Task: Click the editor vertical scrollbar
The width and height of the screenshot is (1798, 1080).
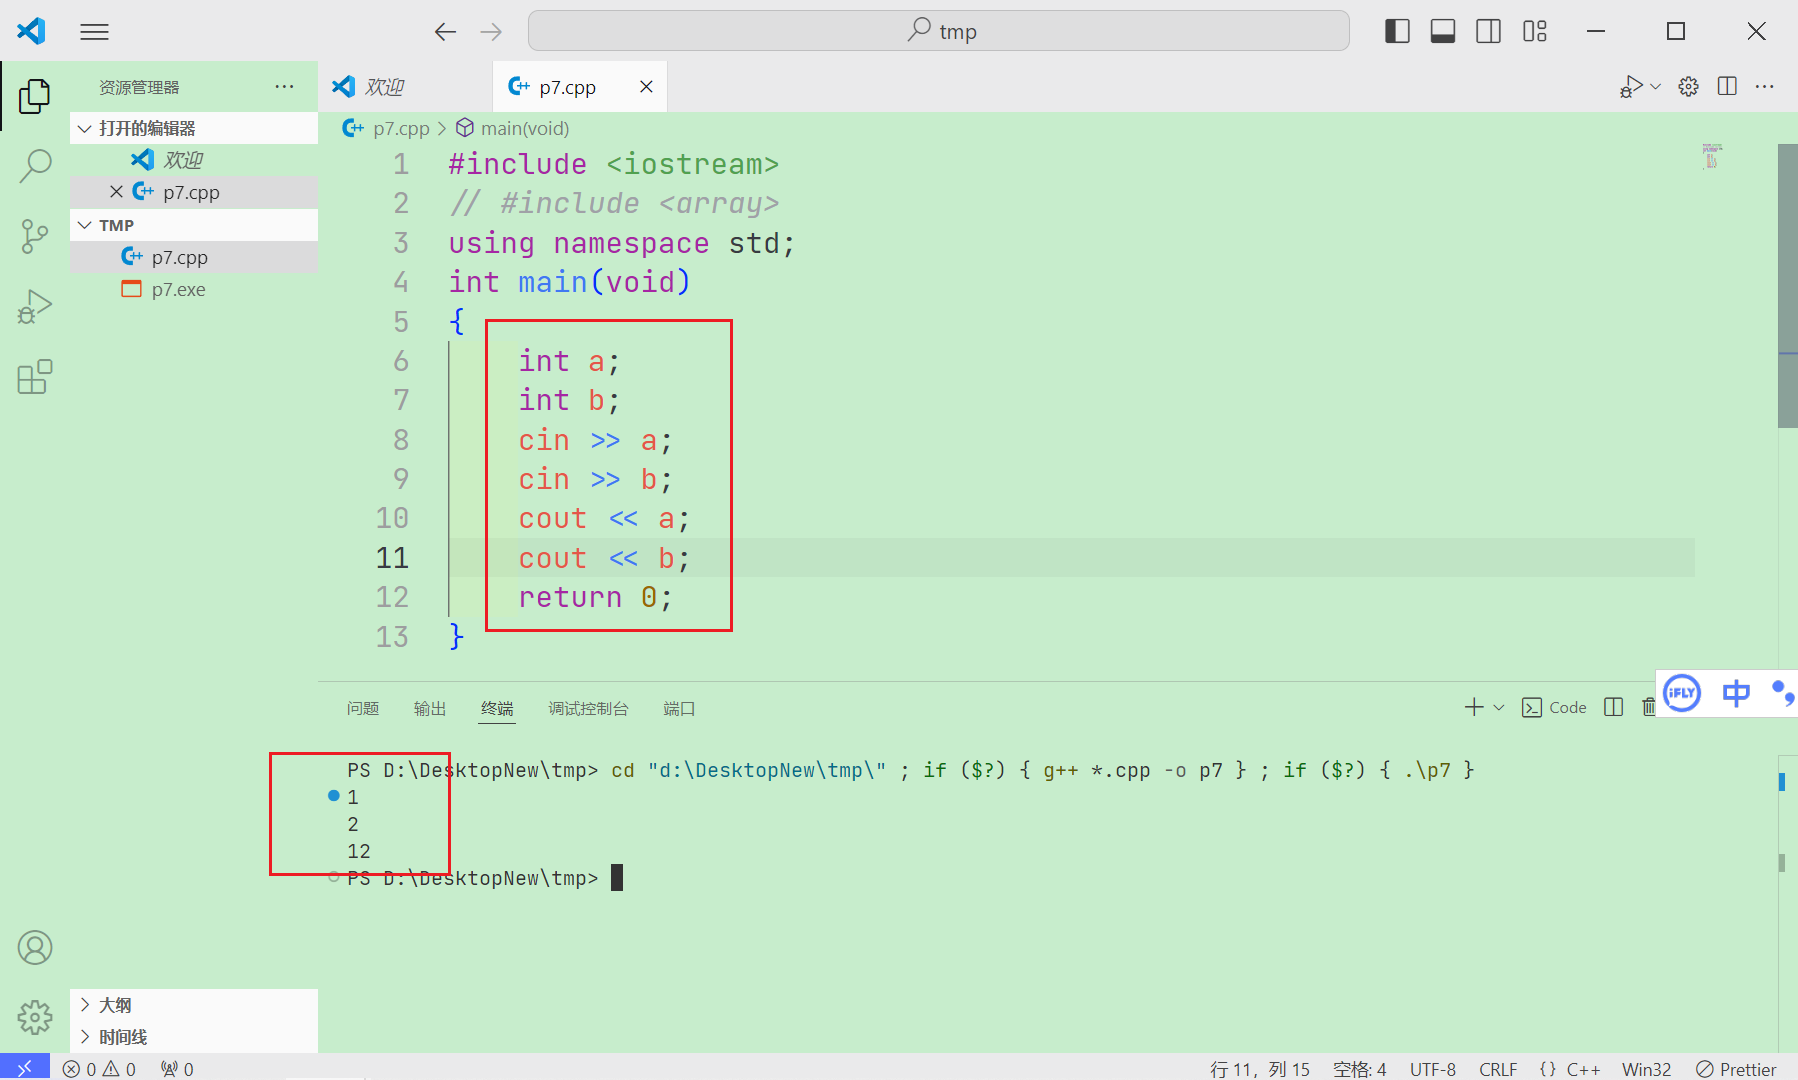Action: point(1787,286)
